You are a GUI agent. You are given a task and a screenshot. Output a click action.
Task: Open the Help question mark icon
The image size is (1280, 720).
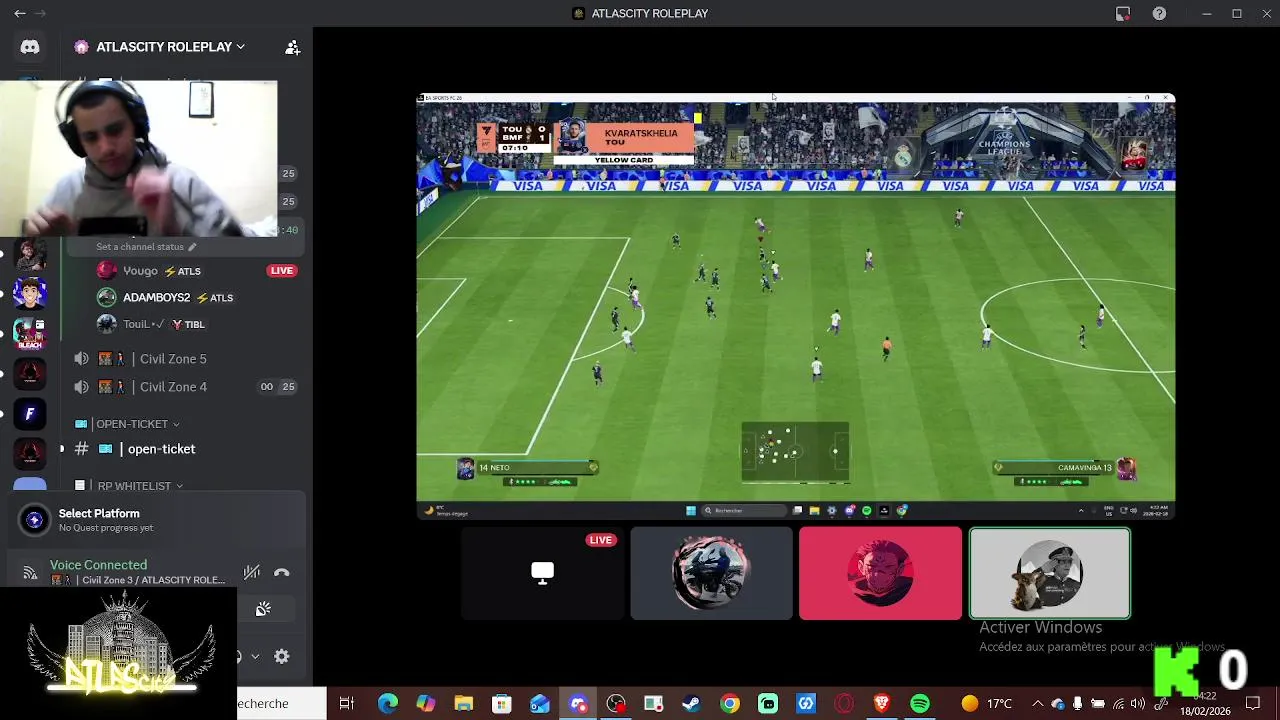pos(1159,14)
